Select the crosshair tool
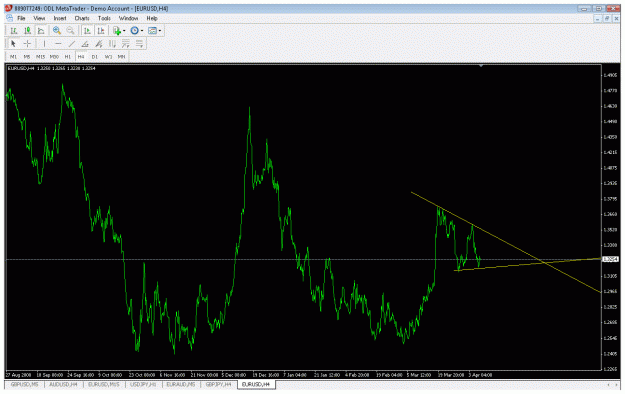 coord(27,43)
